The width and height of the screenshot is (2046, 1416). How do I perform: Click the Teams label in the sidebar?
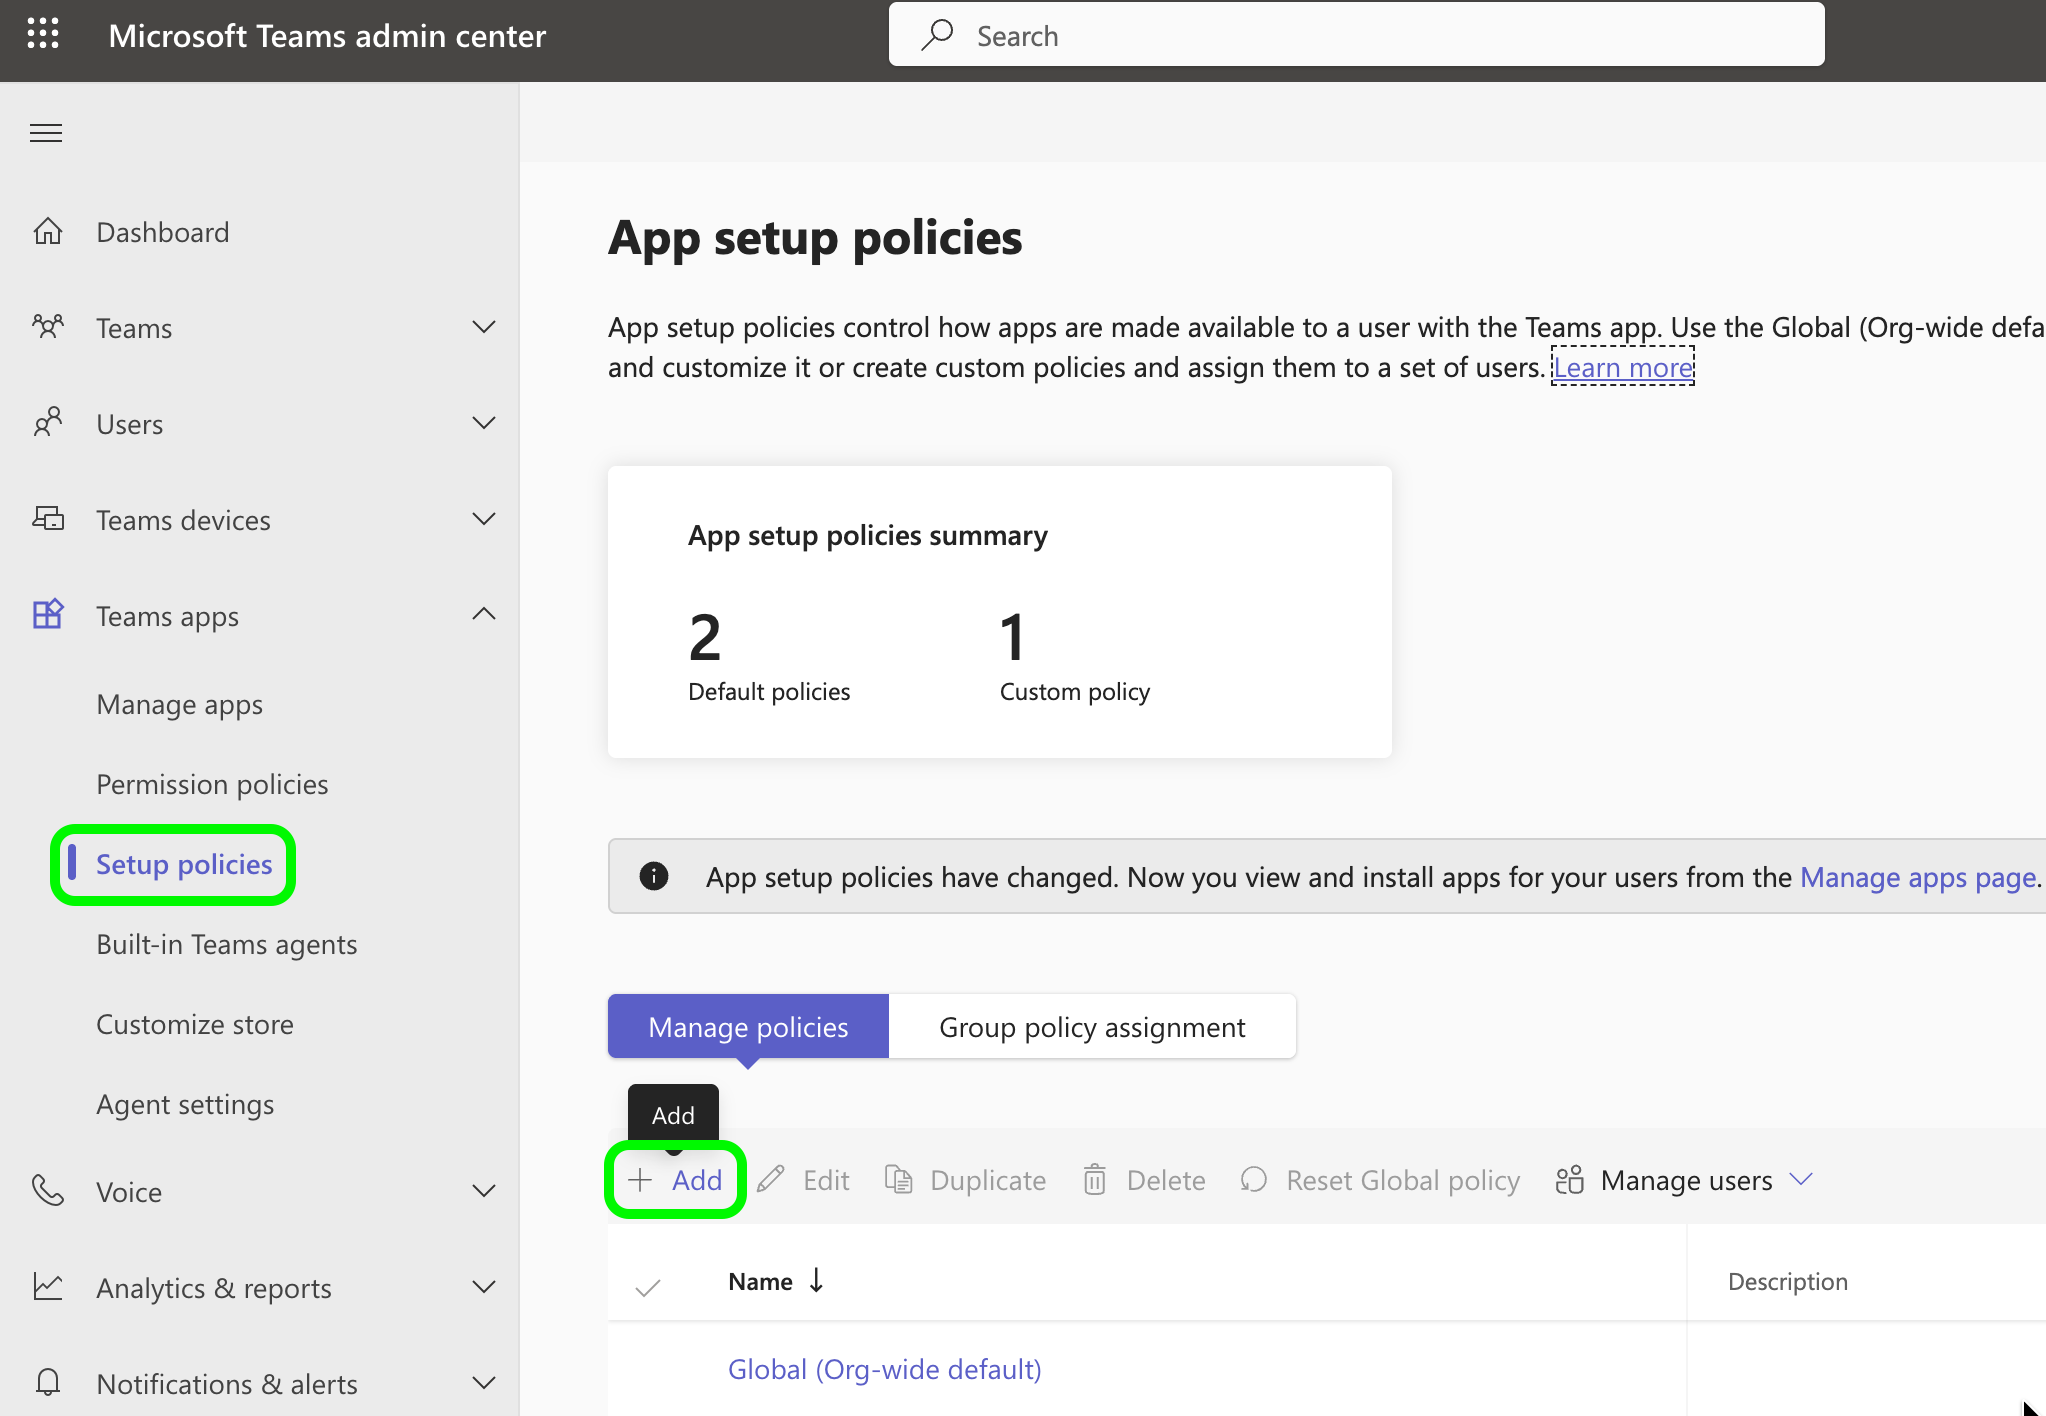(x=134, y=328)
